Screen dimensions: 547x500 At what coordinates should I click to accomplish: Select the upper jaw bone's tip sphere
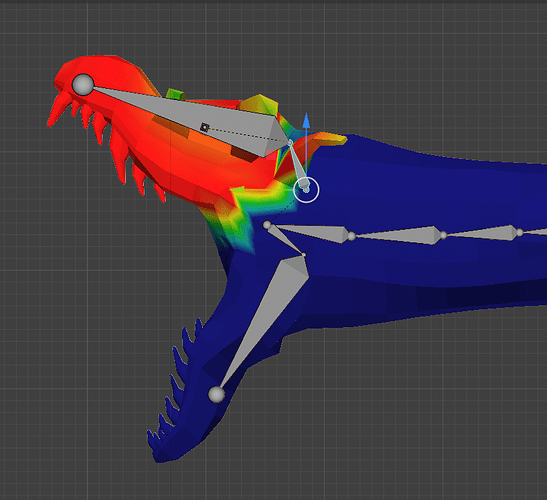tap(83, 84)
